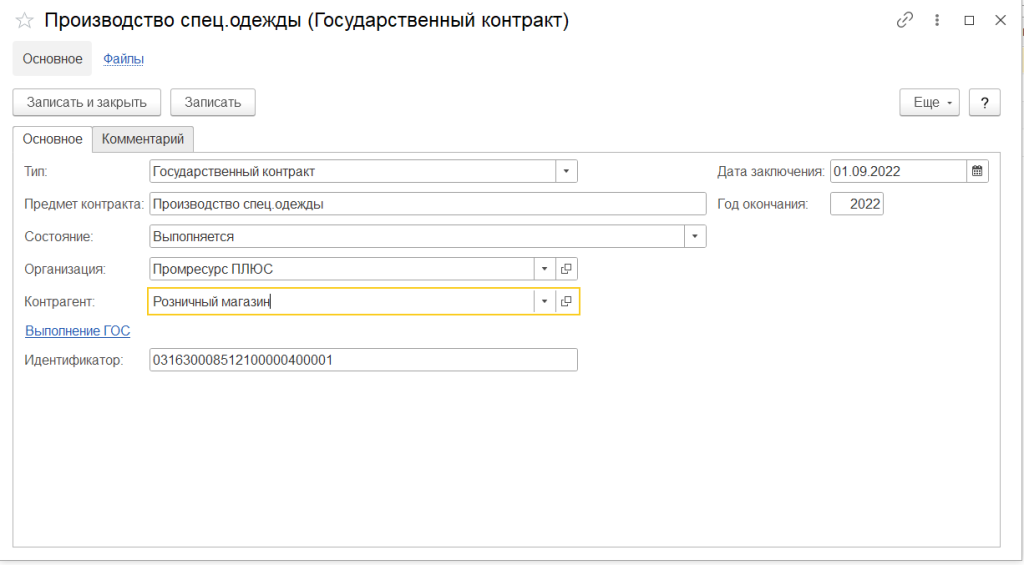1024x565 pixels.
Task: Click the Записать button
Action: (212, 102)
